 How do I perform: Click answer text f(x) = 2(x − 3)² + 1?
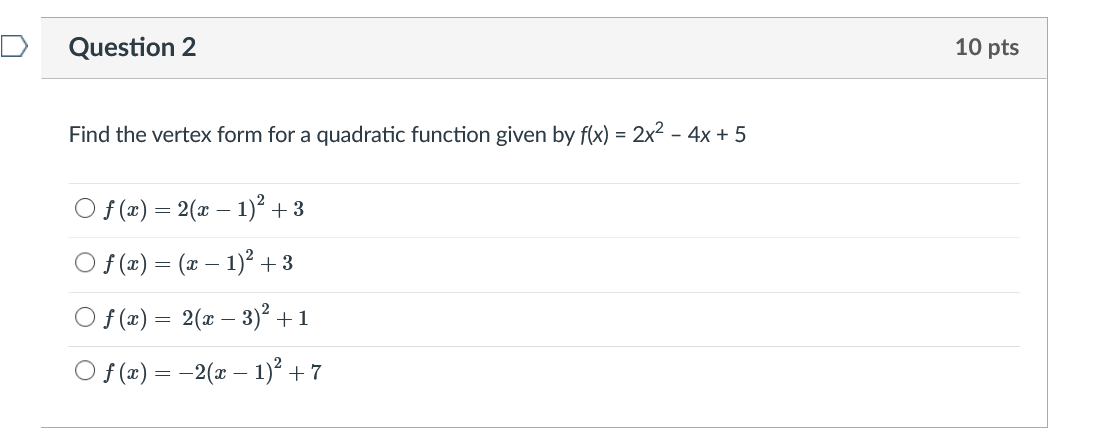point(206,318)
